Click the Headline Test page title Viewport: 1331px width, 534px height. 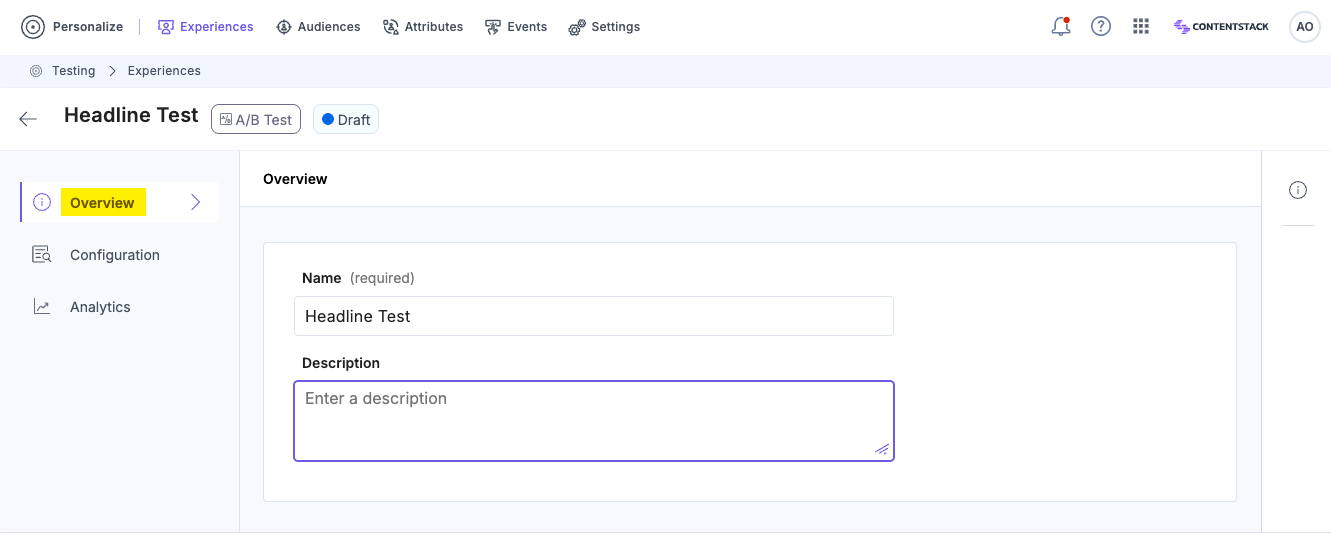[131, 116]
